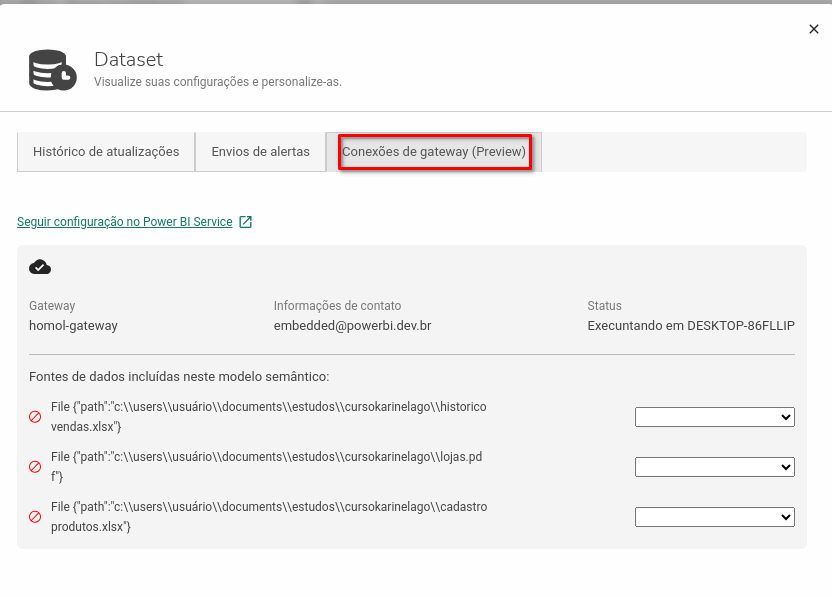Click the blocked icon next to cadastro produtos.xlsx
This screenshot has width=832, height=597.
point(35,517)
